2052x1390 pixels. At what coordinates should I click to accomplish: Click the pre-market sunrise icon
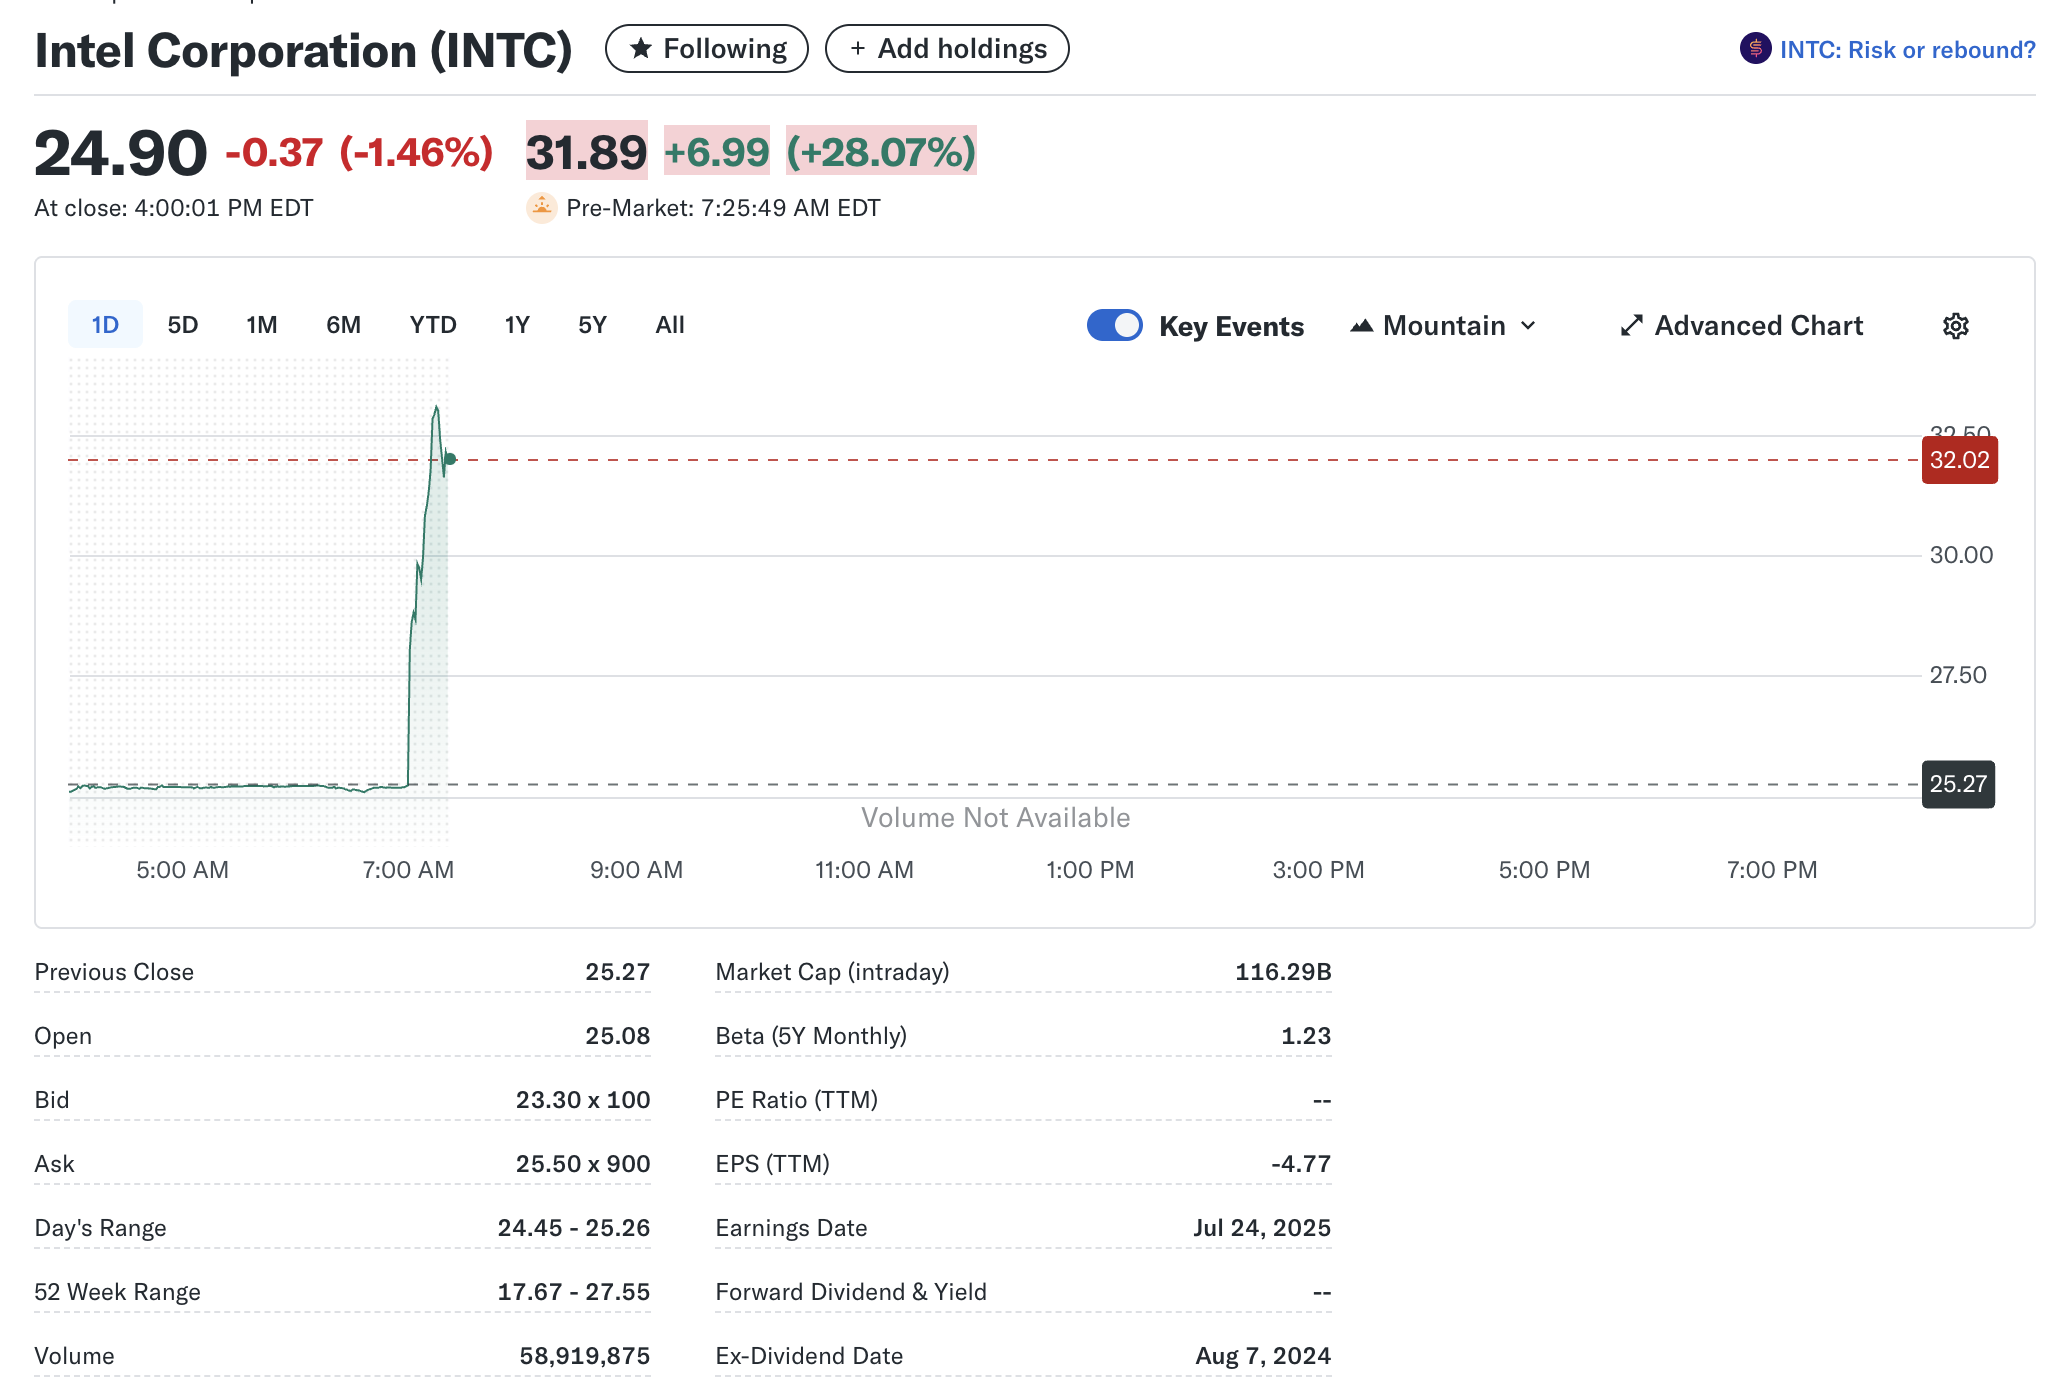[541, 207]
